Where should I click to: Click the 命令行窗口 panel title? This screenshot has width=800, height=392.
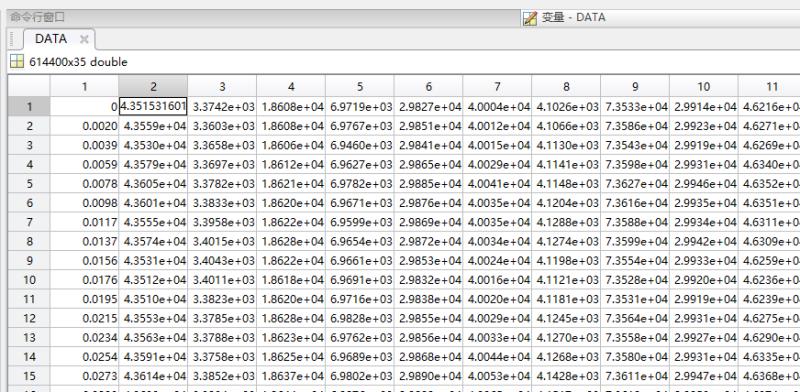click(x=38, y=17)
